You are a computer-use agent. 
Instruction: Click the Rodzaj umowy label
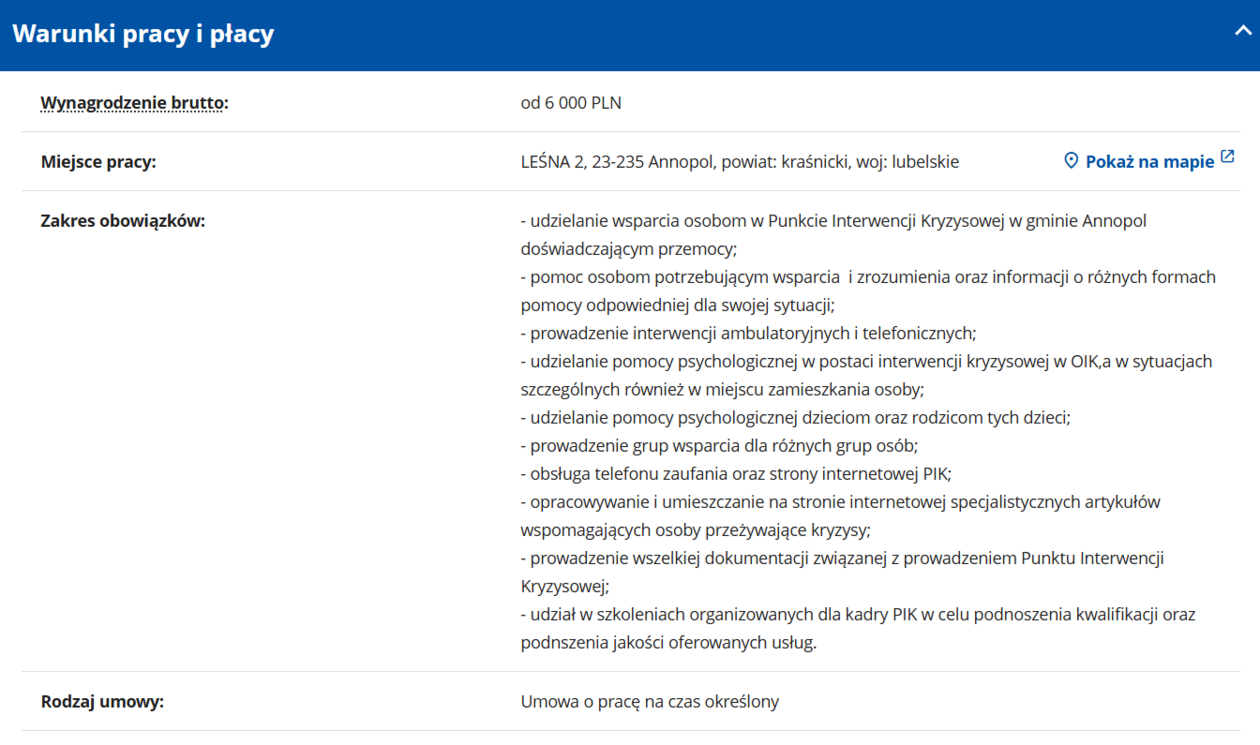(102, 701)
